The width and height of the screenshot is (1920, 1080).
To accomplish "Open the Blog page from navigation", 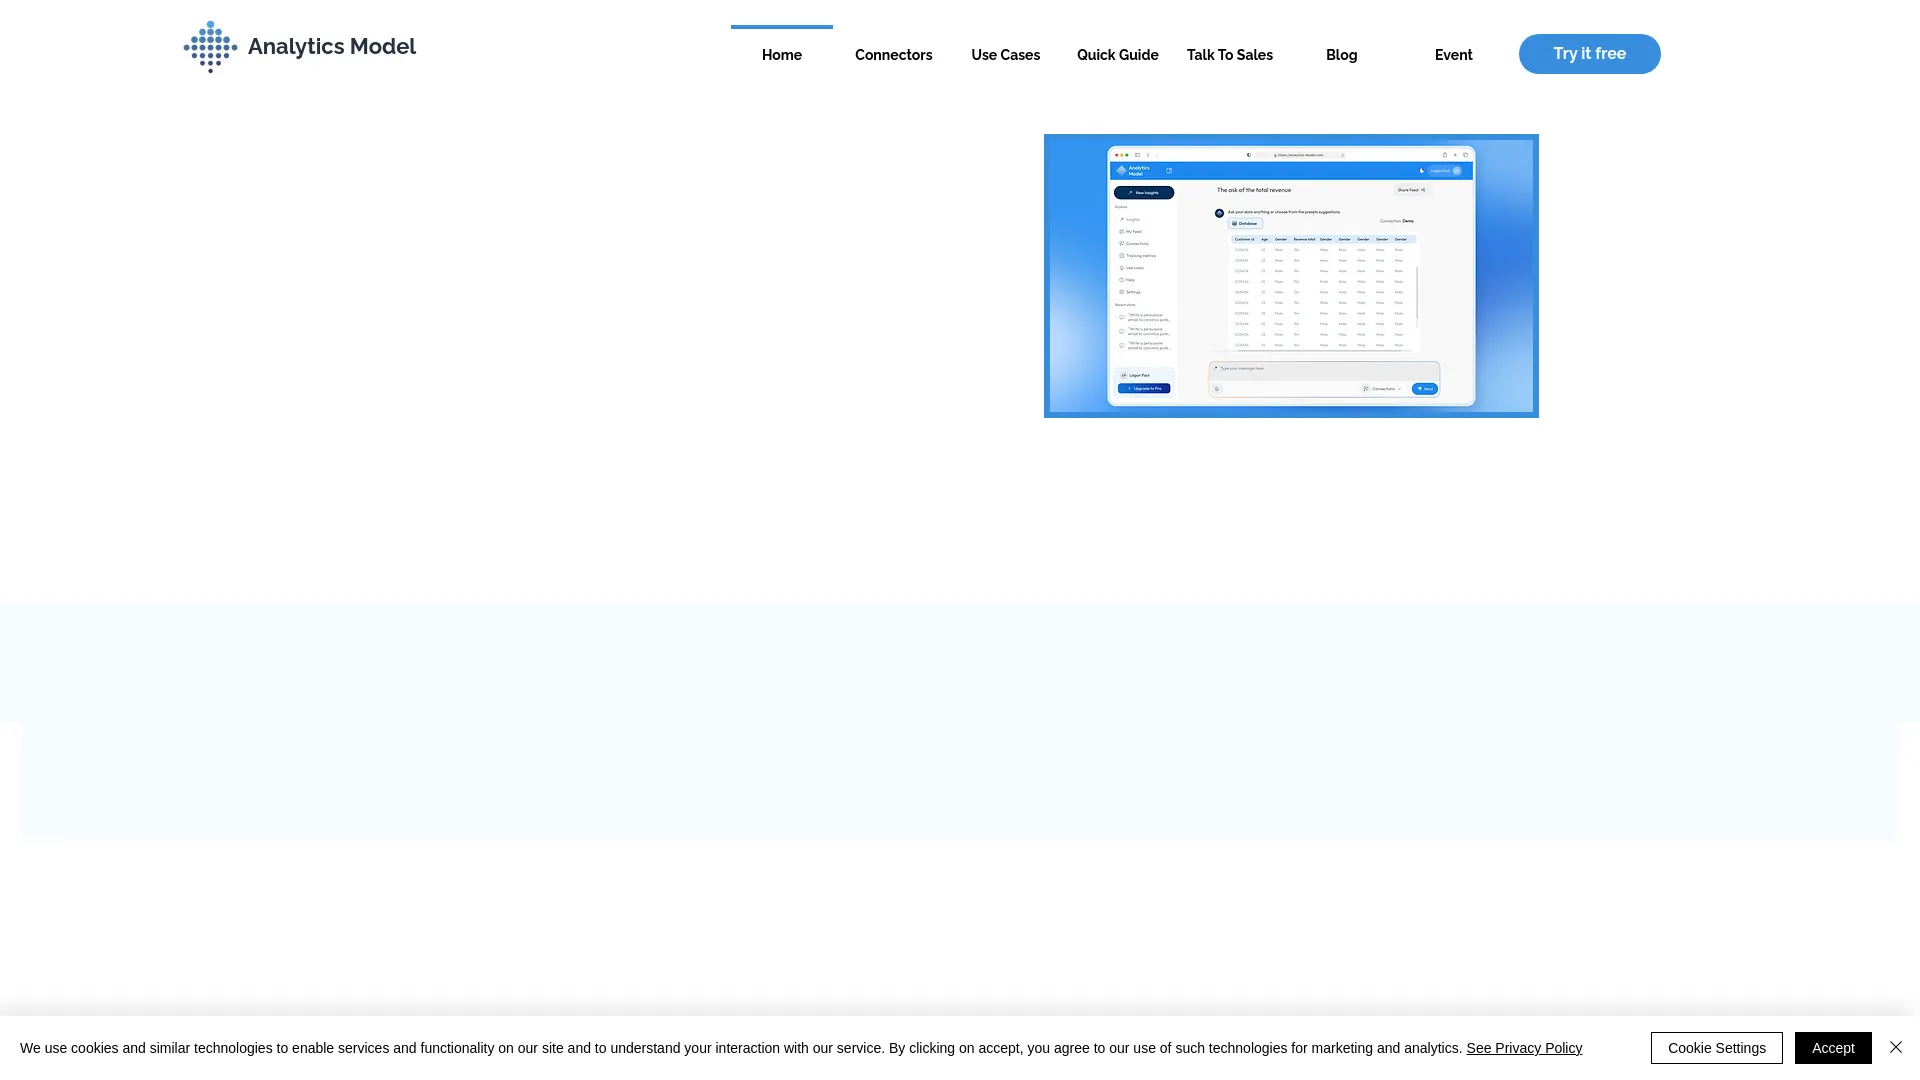I will 1341,54.
